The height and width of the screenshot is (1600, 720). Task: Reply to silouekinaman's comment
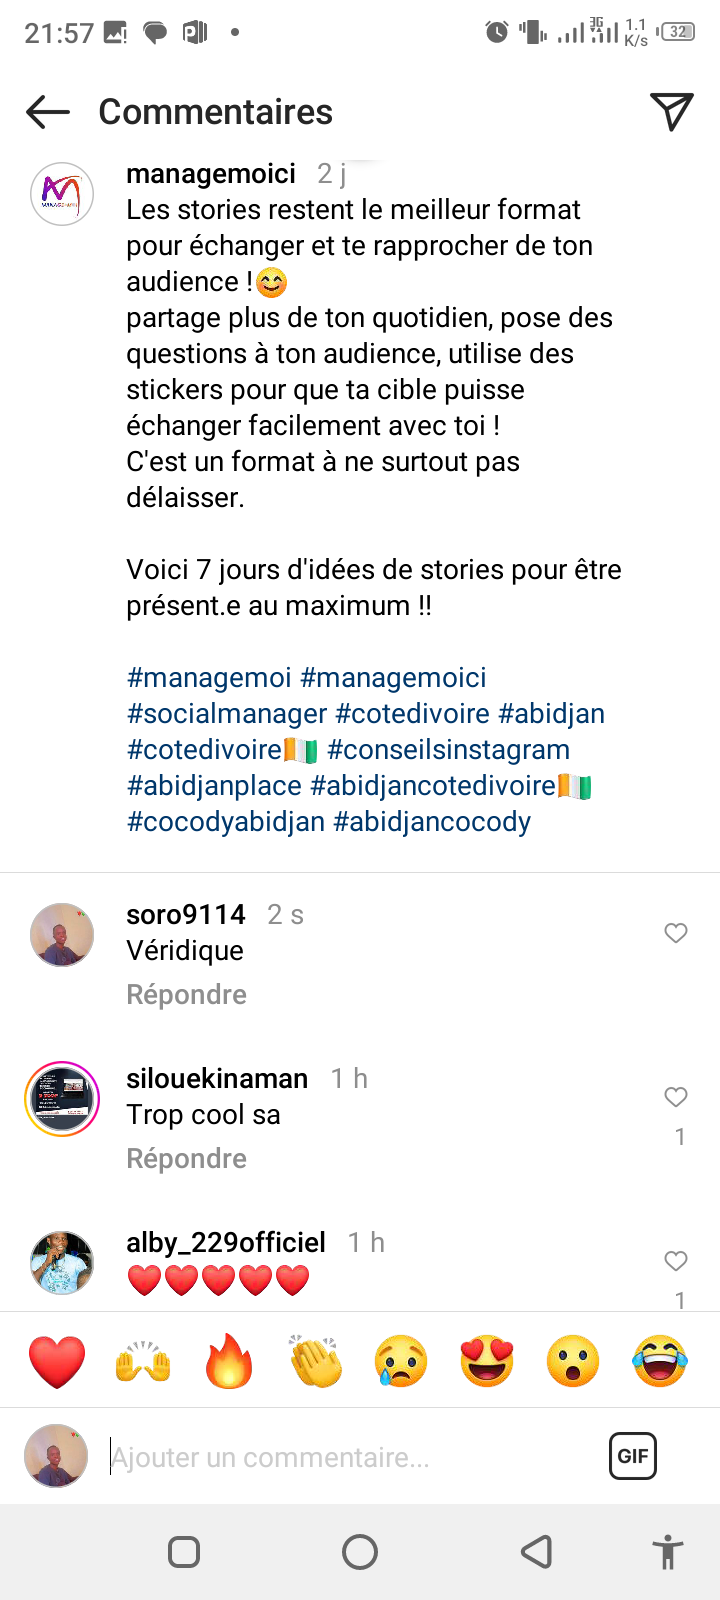(x=186, y=1159)
